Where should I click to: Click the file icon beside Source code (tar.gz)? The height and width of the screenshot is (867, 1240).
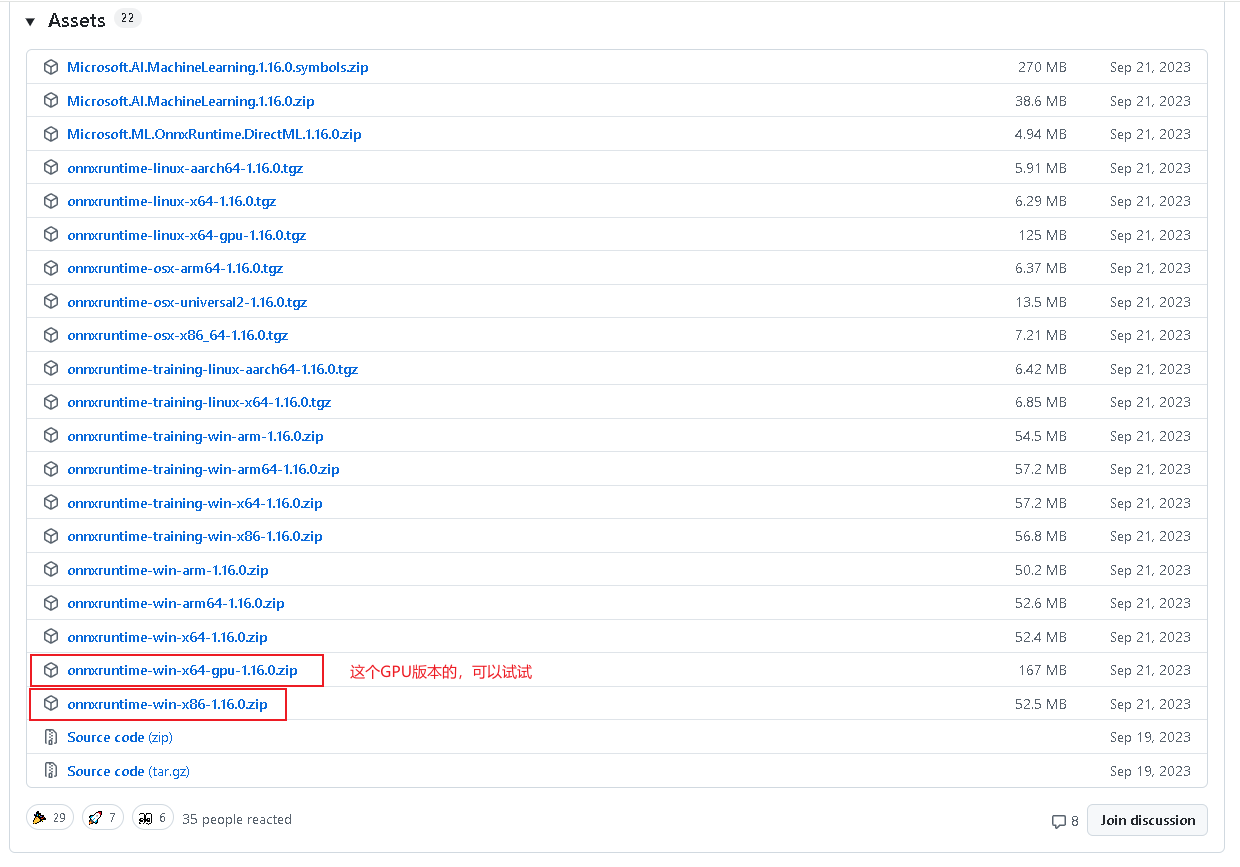(x=51, y=771)
